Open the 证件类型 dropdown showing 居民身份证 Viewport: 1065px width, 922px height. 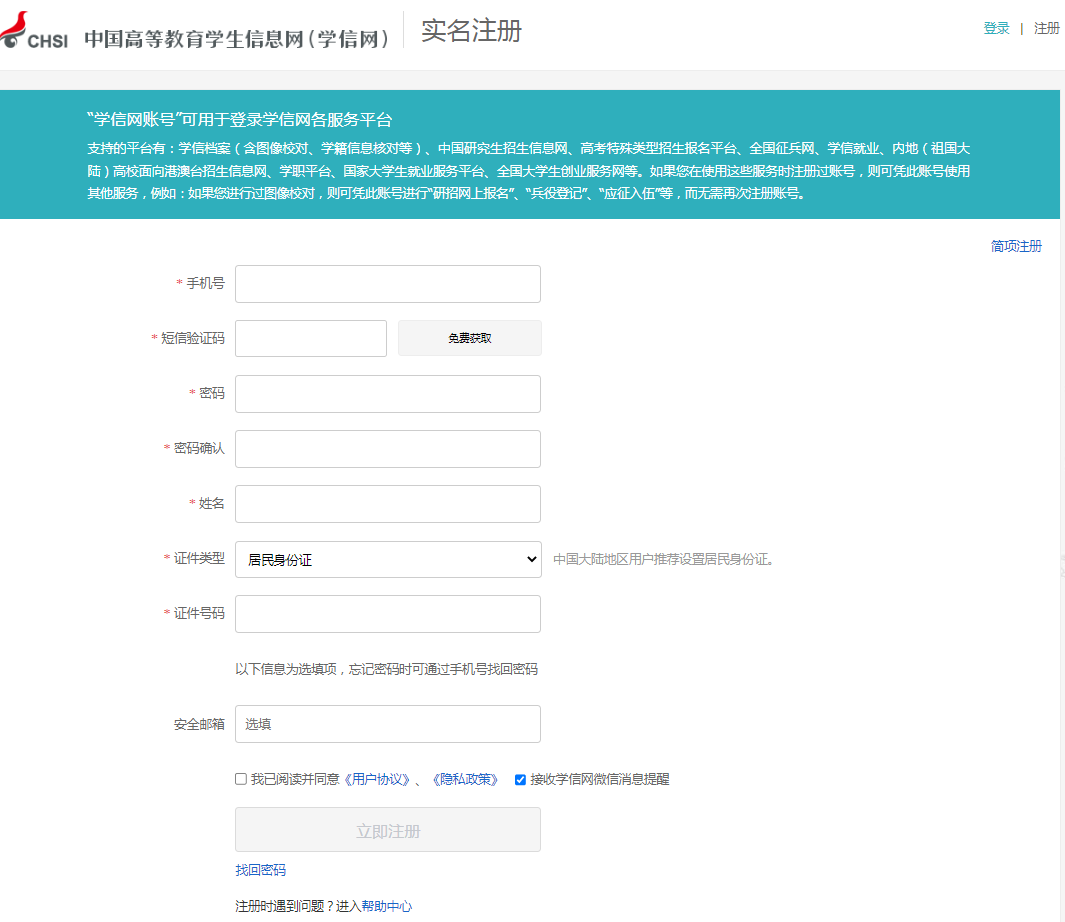point(388,559)
